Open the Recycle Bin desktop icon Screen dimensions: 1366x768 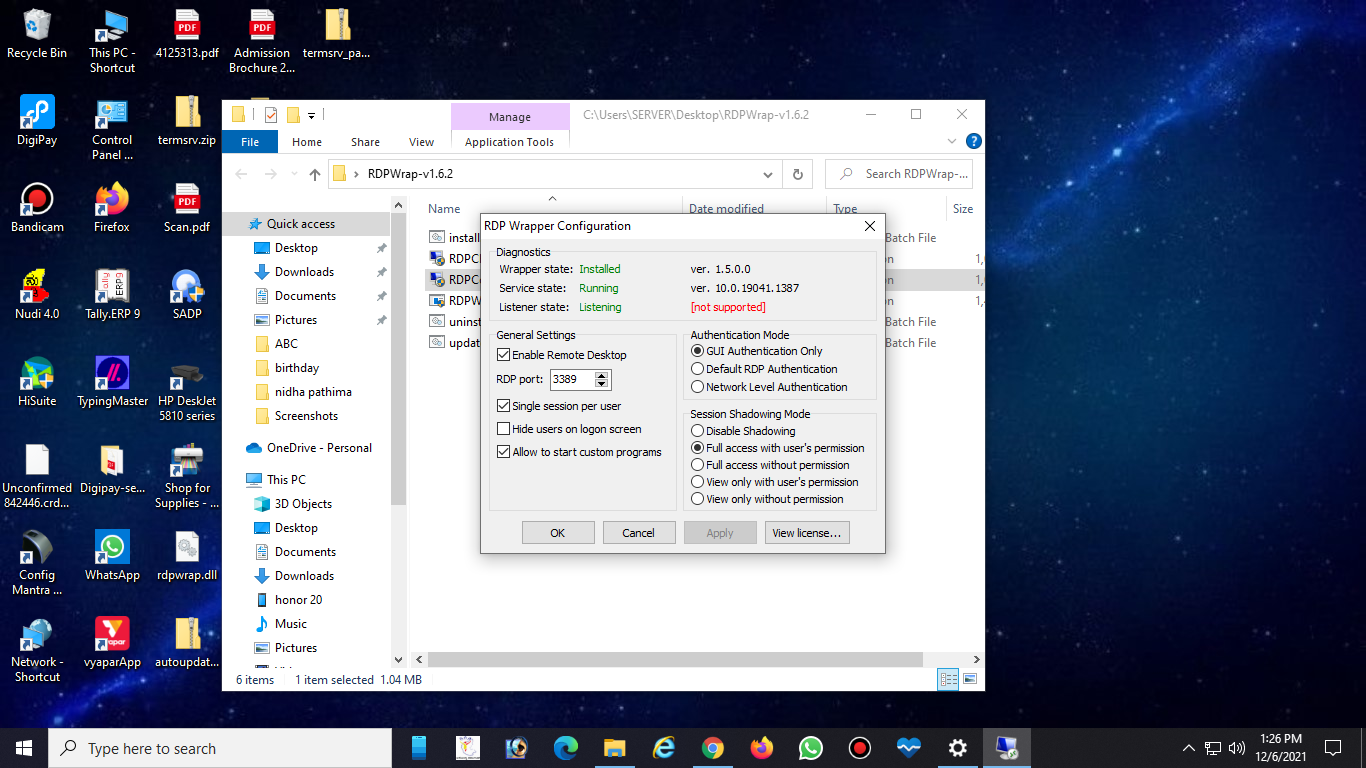point(37,33)
